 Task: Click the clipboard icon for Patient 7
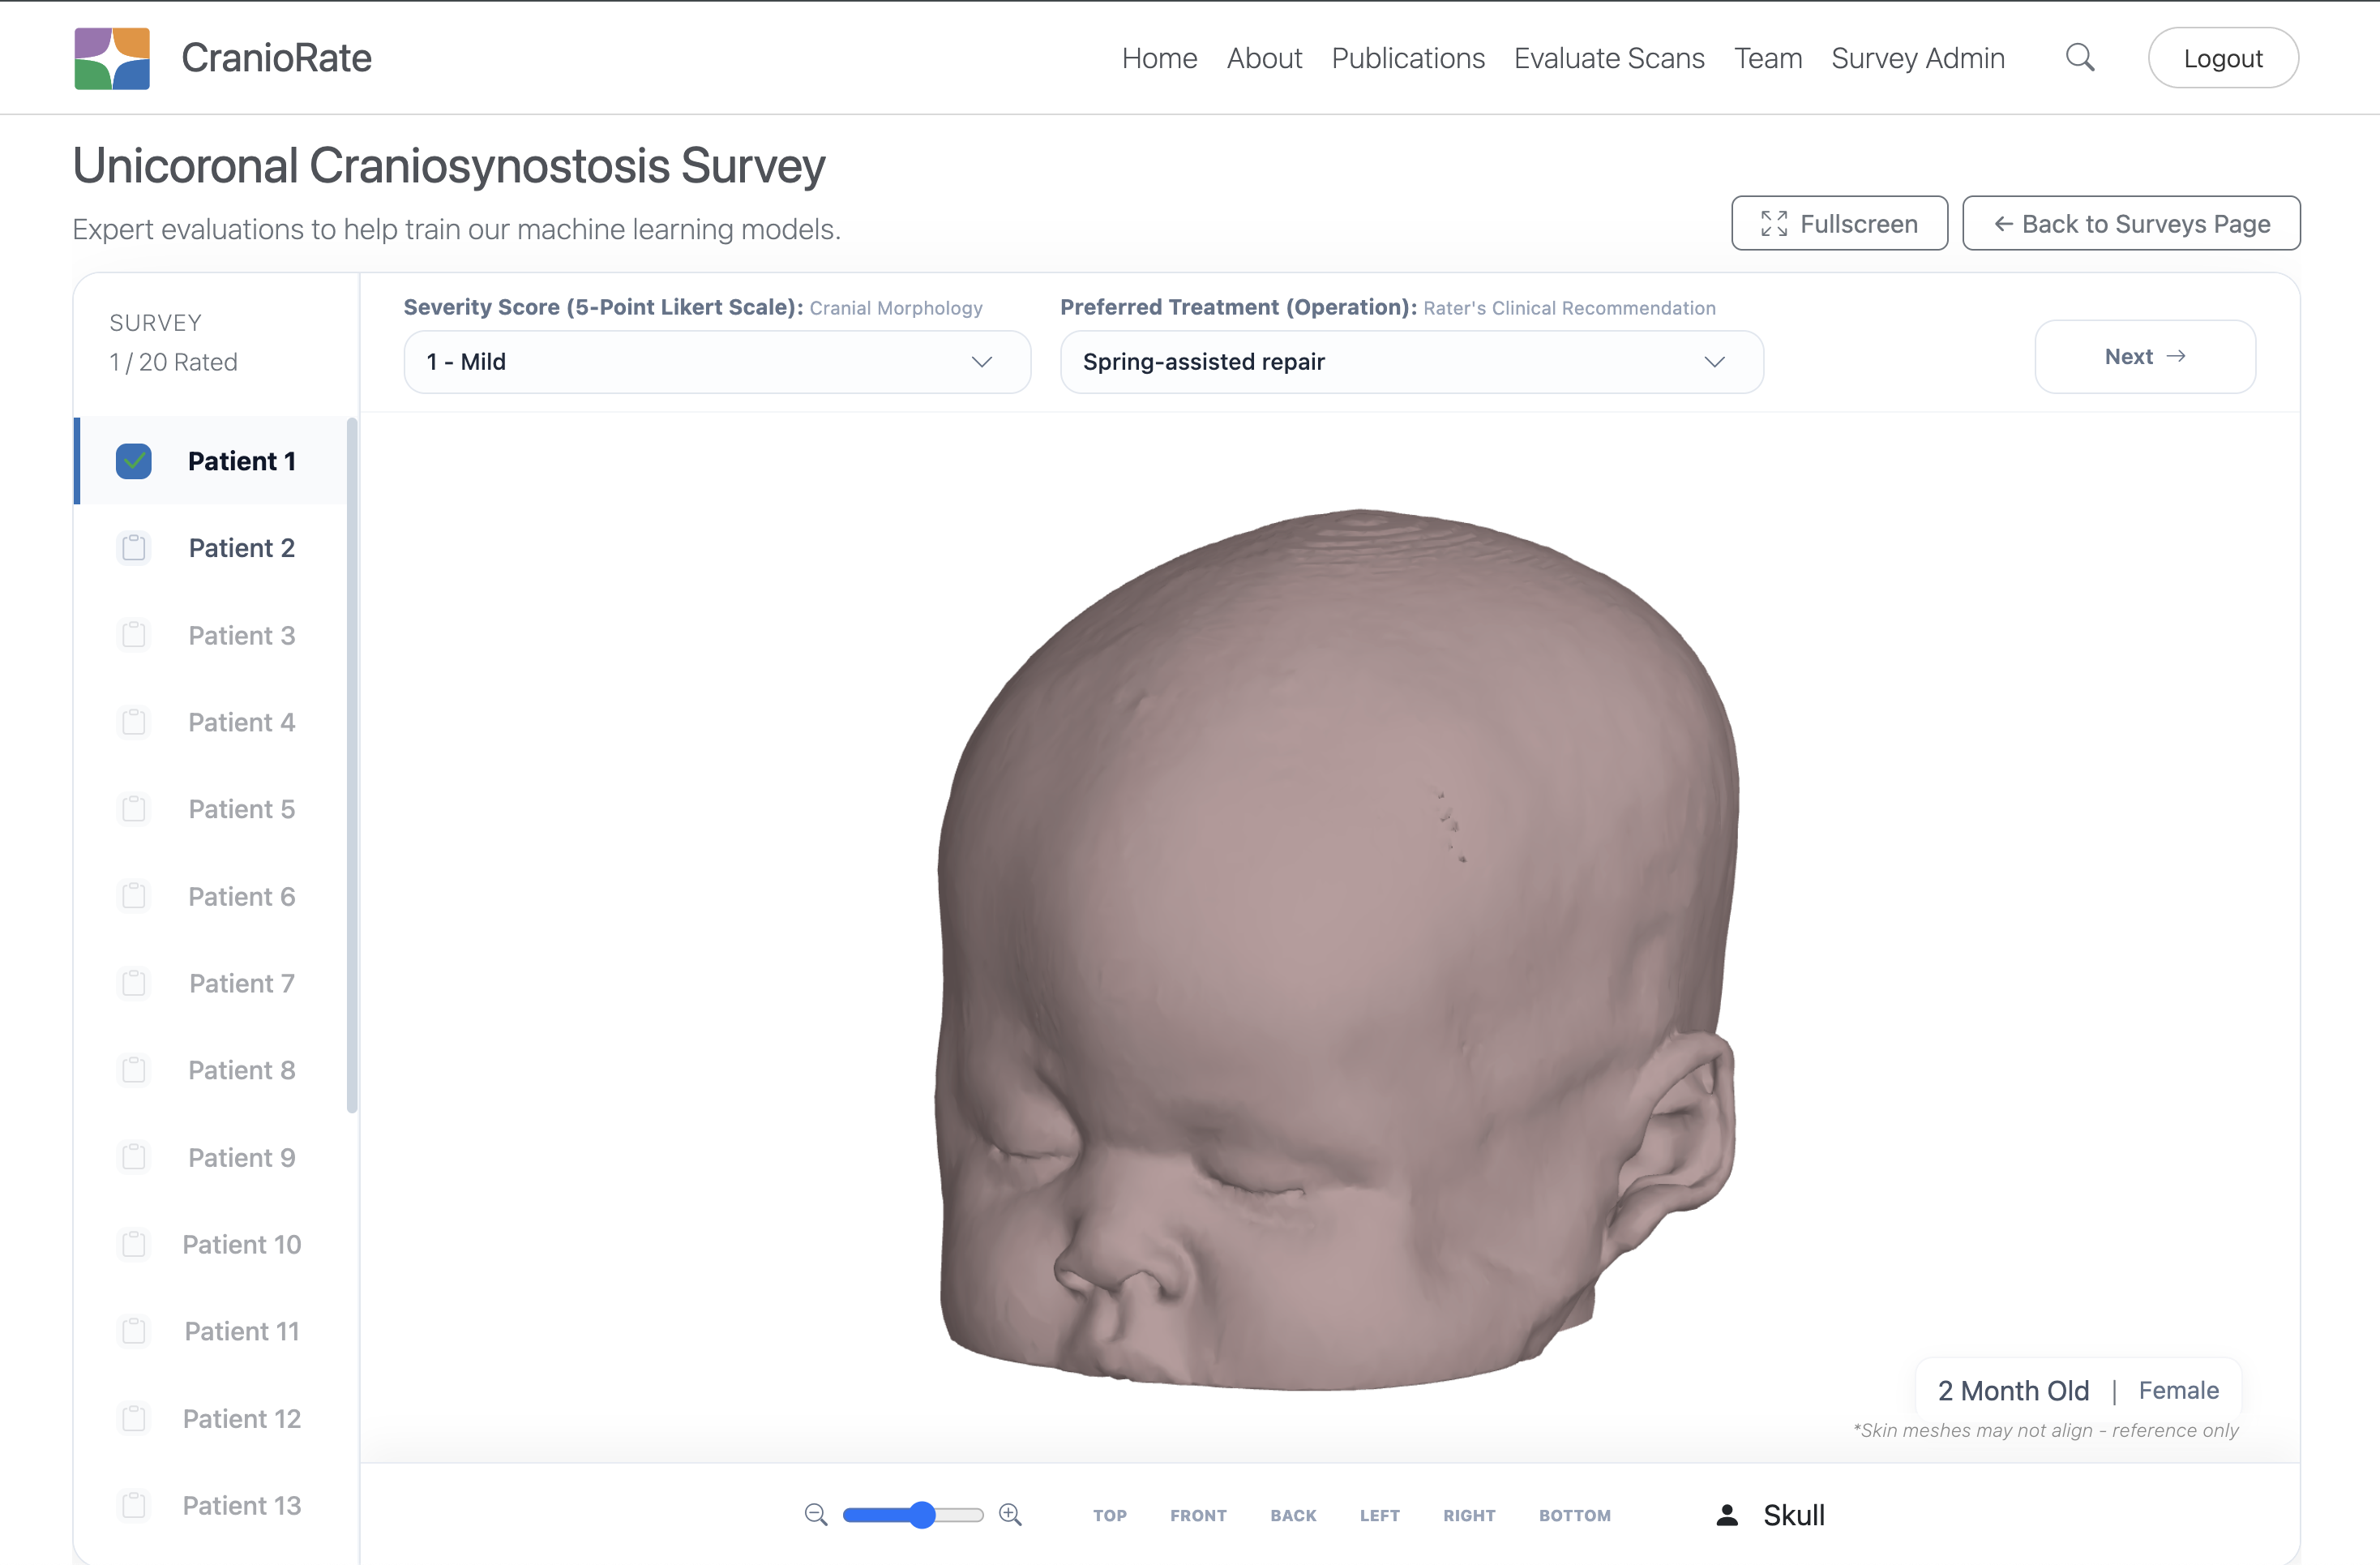[134, 983]
